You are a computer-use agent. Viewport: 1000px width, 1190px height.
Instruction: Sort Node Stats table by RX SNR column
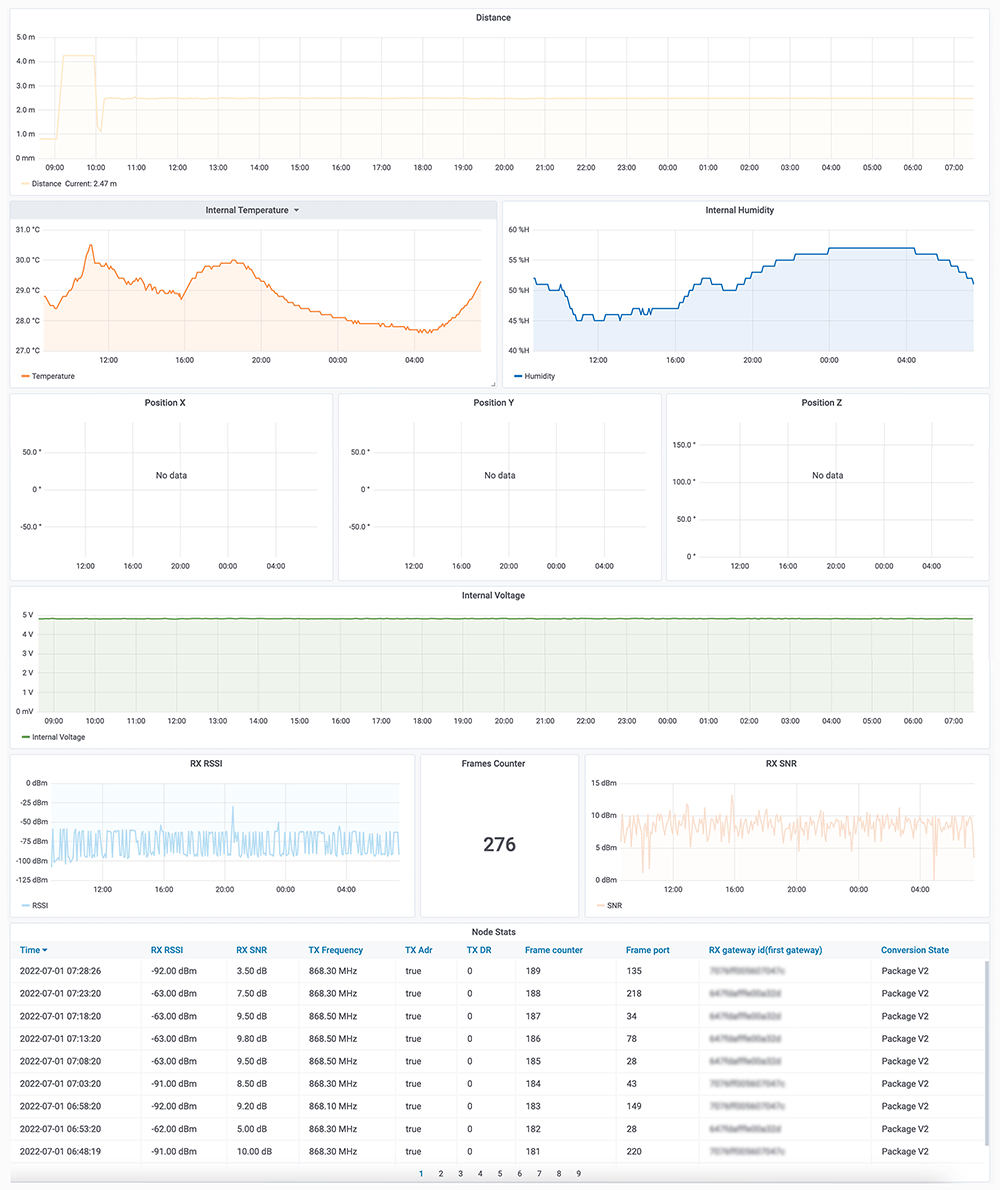click(251, 950)
